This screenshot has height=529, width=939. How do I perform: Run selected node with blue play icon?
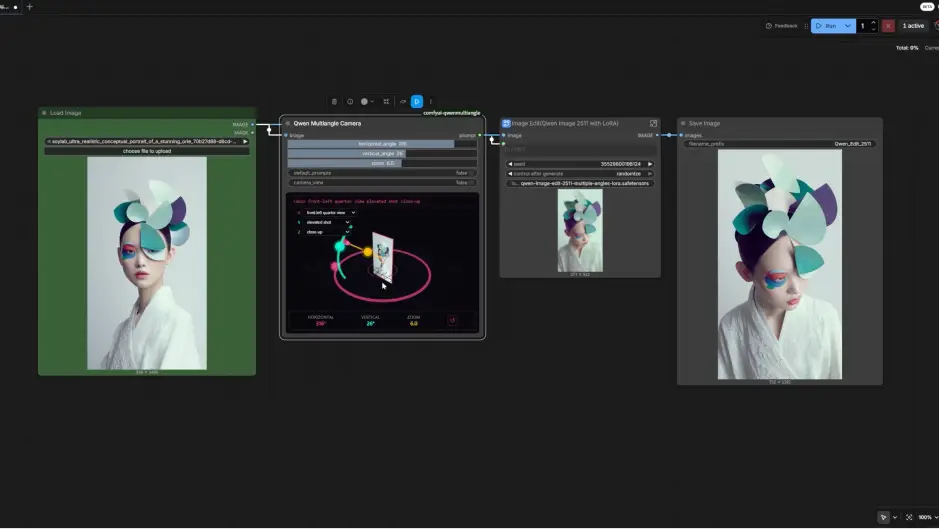tap(417, 102)
